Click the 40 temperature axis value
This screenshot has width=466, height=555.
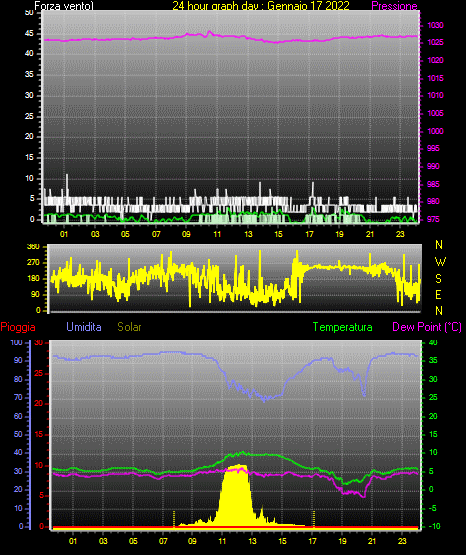433,342
